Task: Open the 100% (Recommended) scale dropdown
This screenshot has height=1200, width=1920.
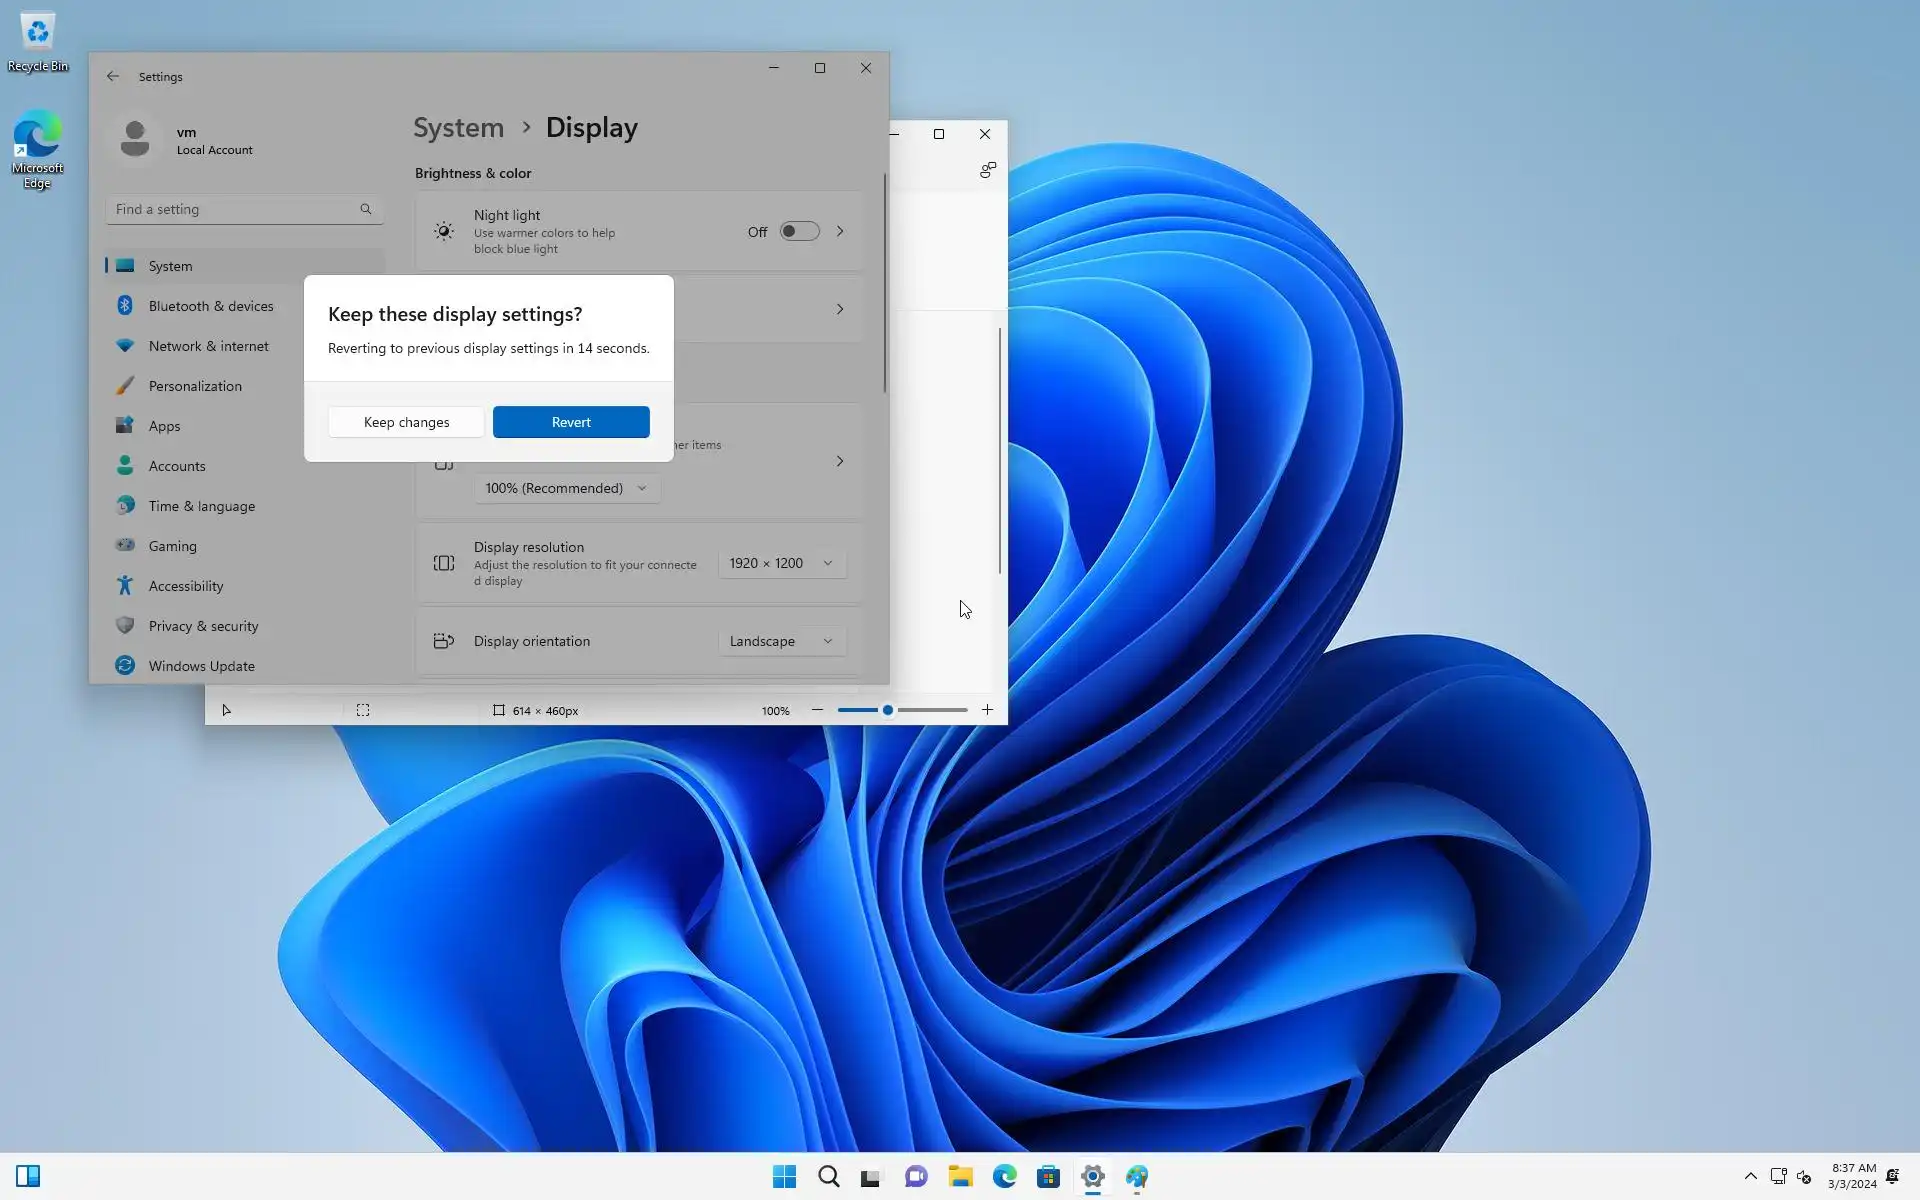Action: tap(566, 488)
